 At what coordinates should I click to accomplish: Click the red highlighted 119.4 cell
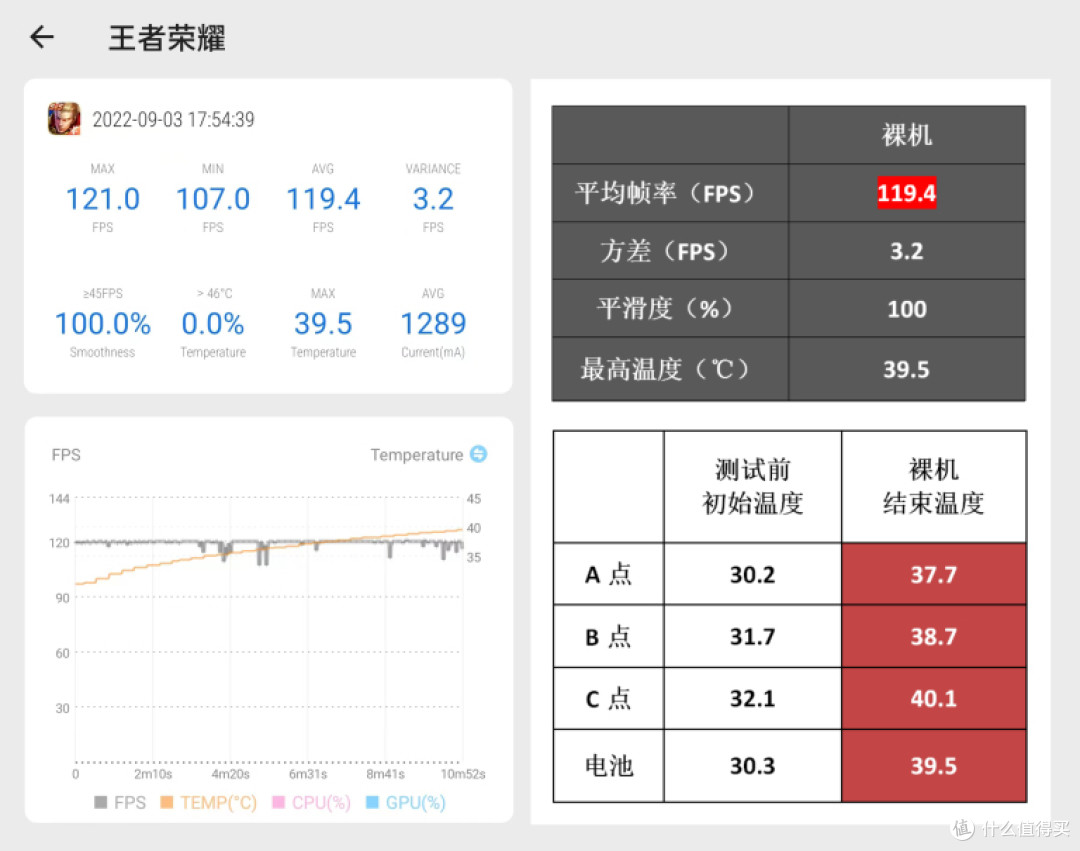(x=906, y=193)
